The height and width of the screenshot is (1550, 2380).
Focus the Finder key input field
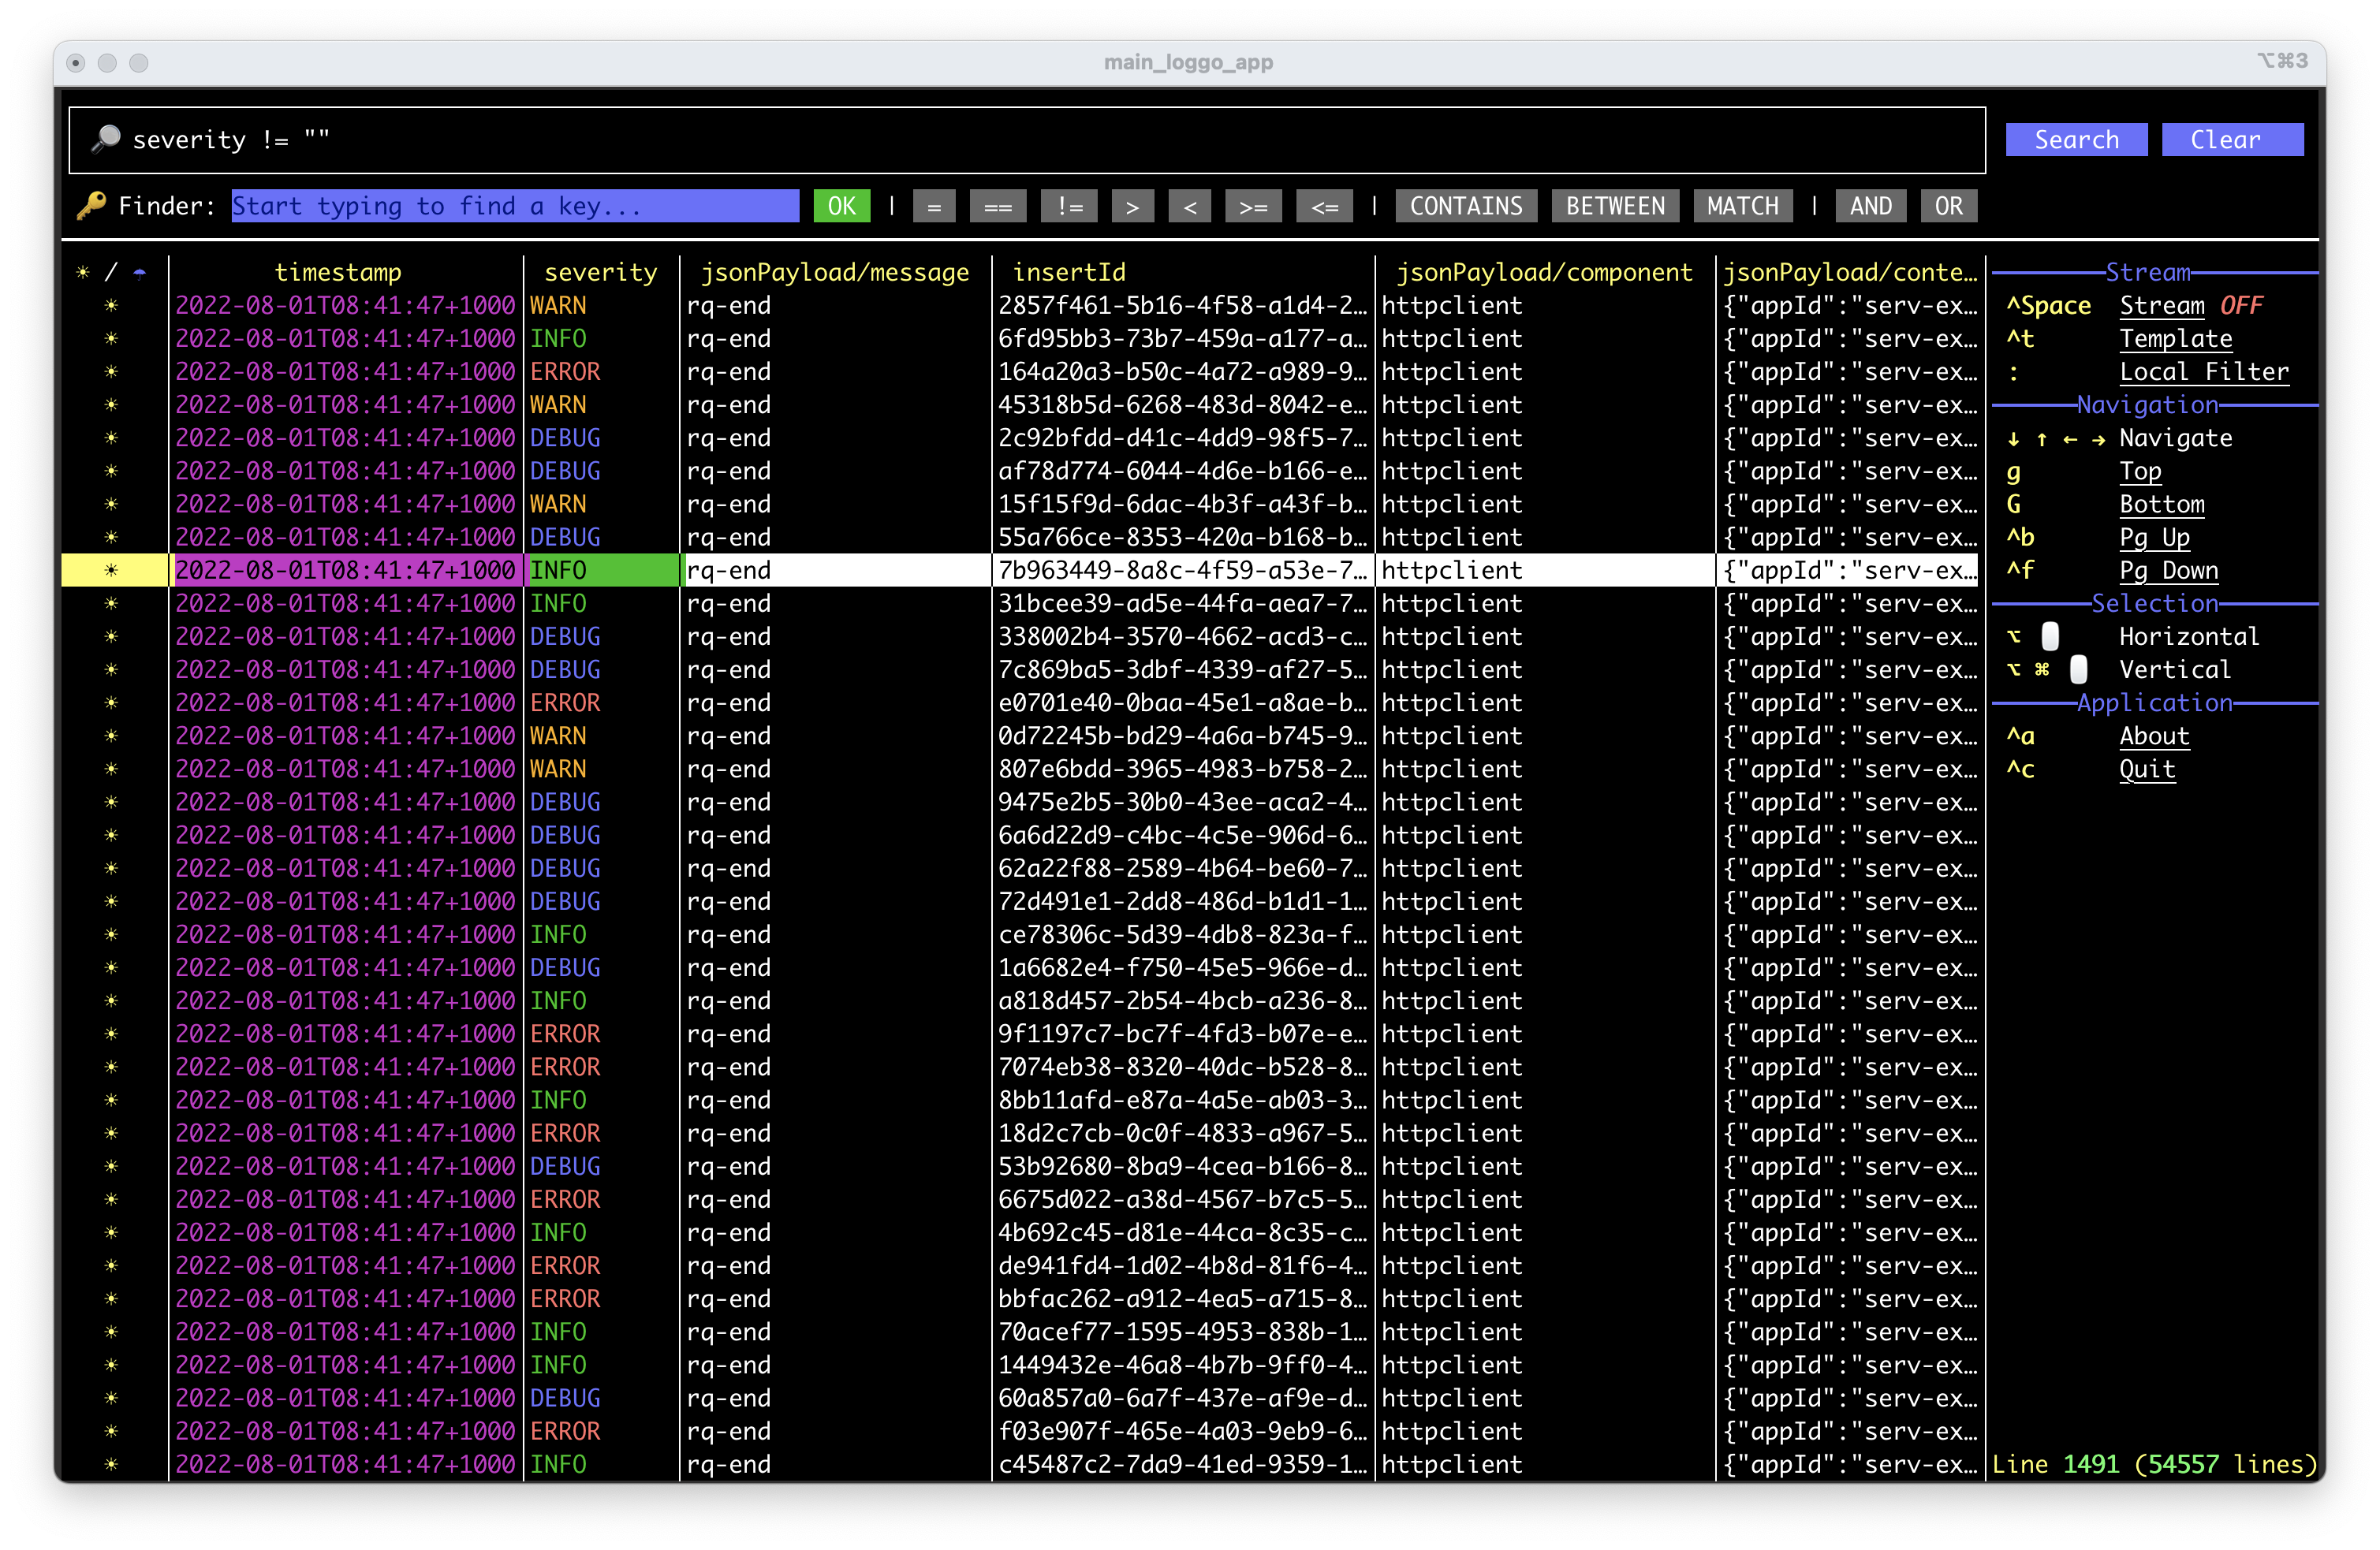click(514, 206)
